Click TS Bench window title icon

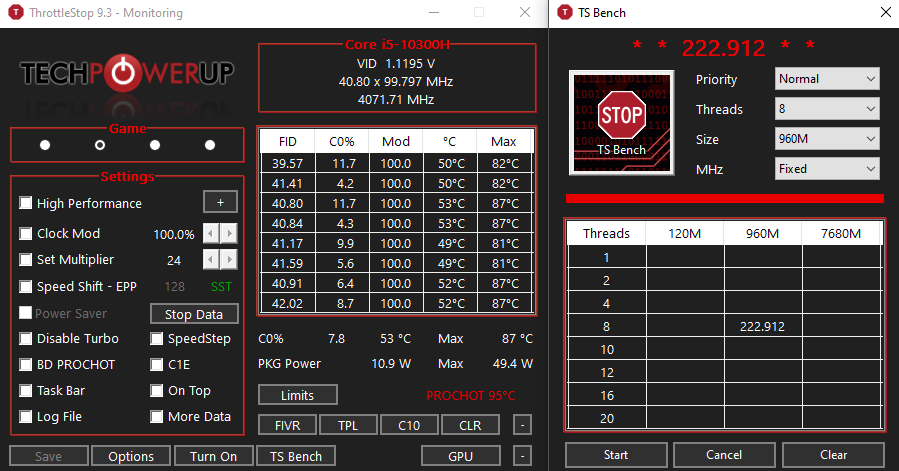pyautogui.click(x=565, y=12)
